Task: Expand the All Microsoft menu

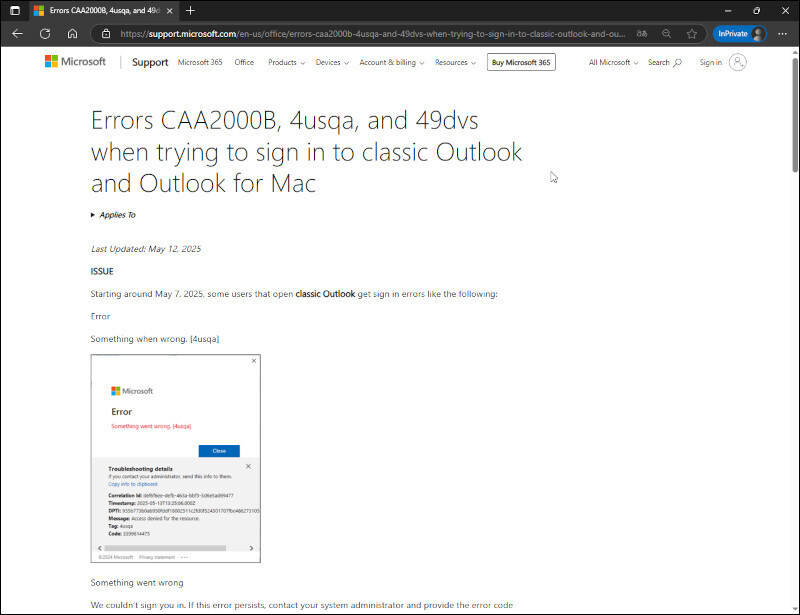Action: [x=613, y=62]
